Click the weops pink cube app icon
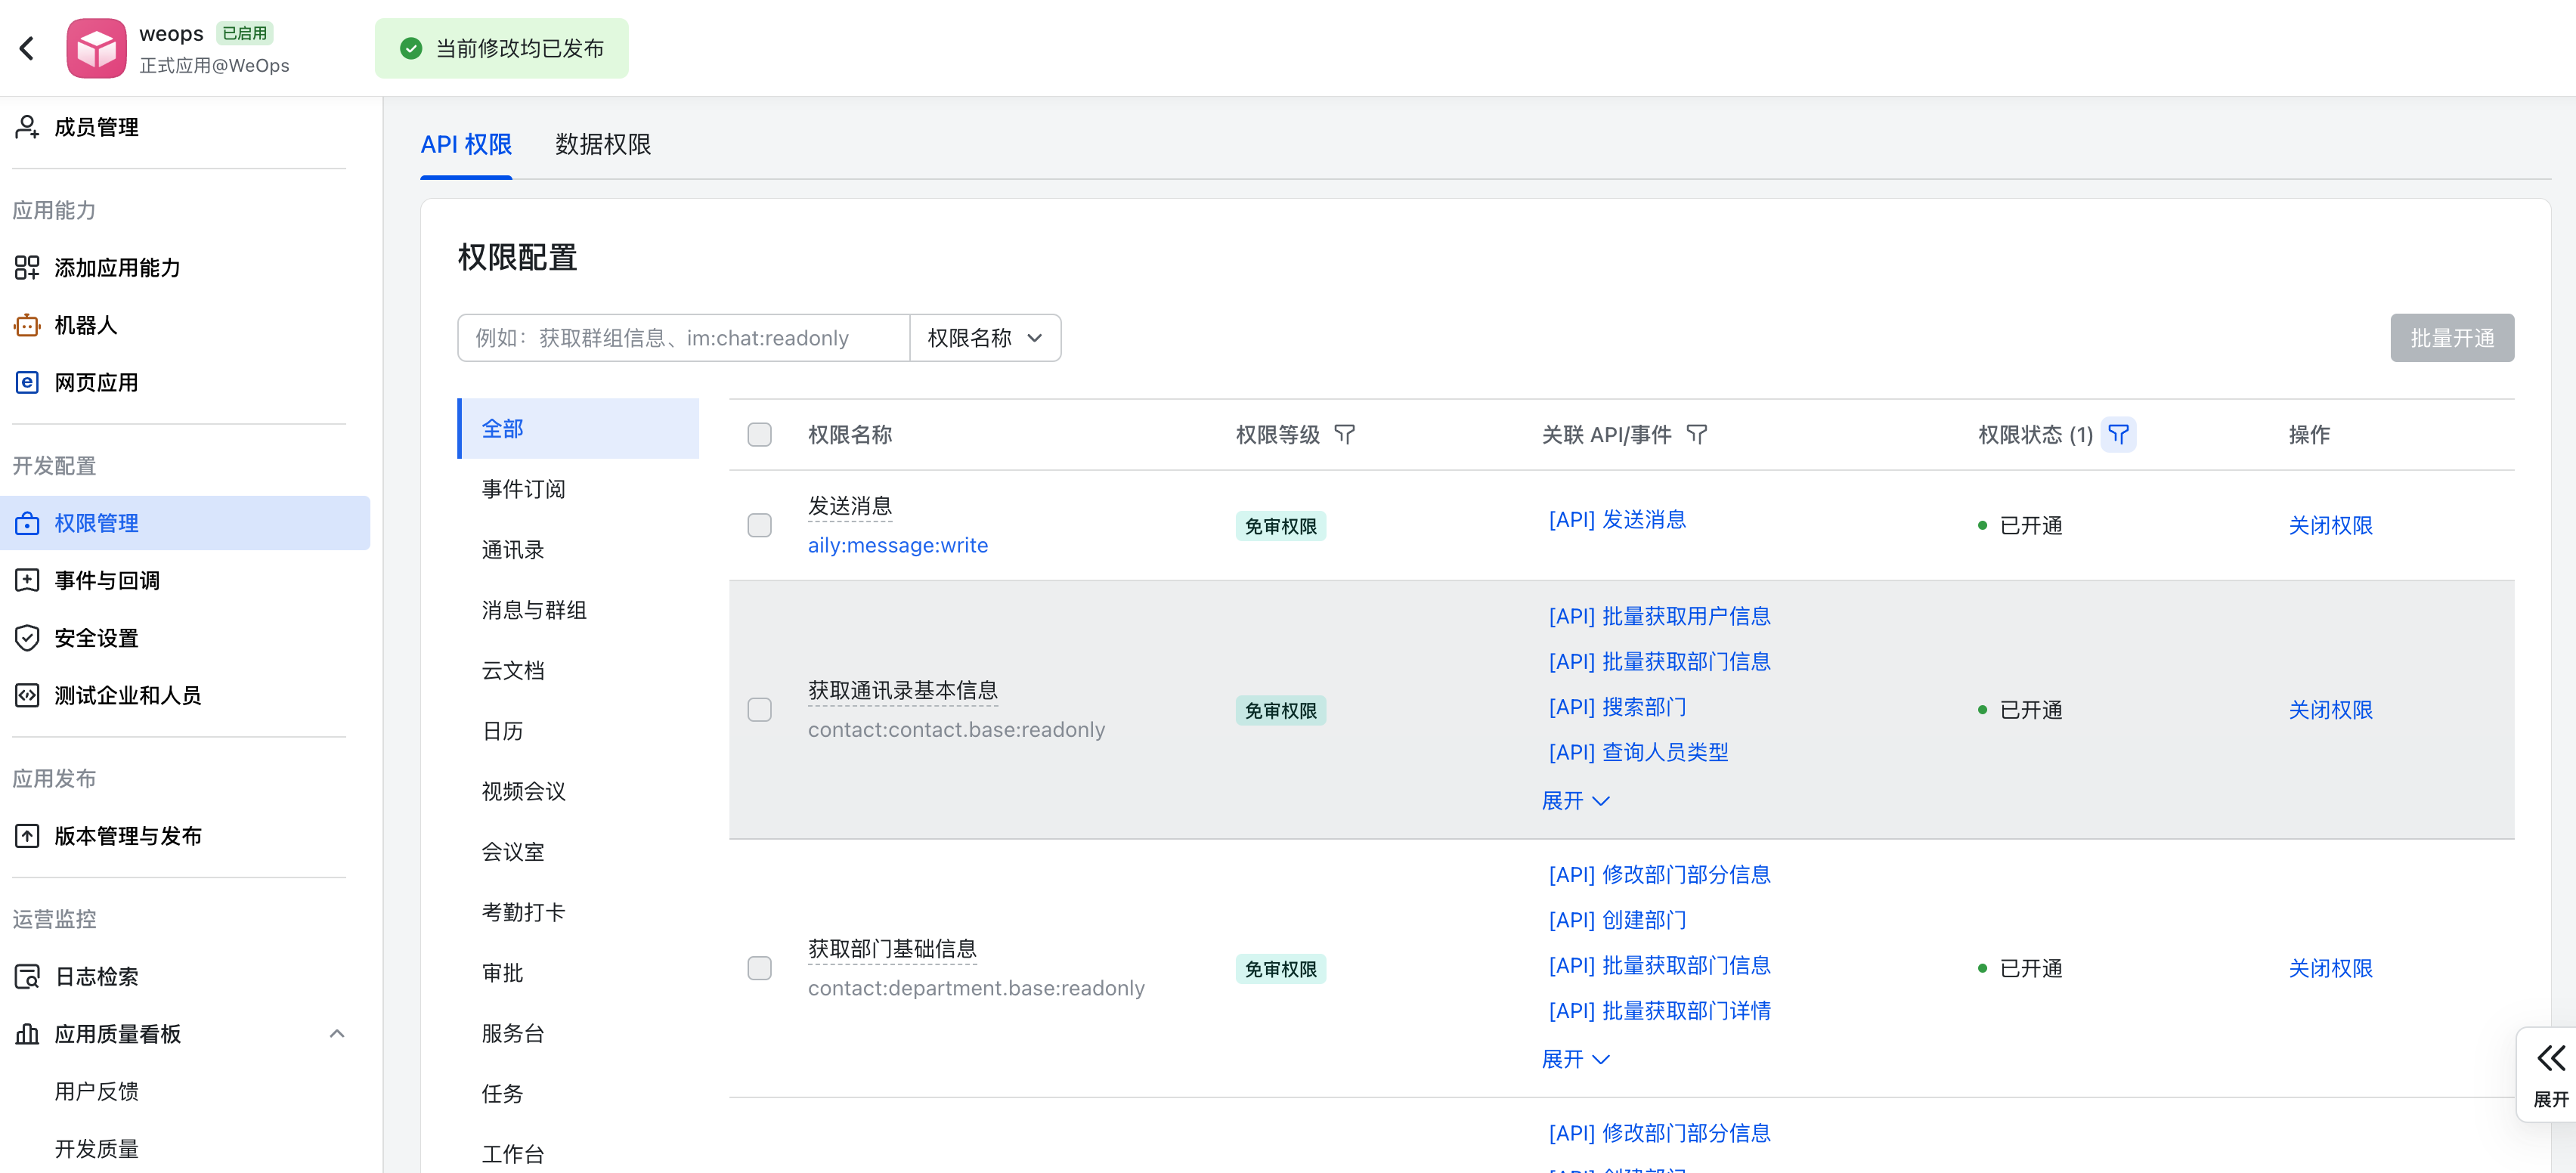 [96, 48]
